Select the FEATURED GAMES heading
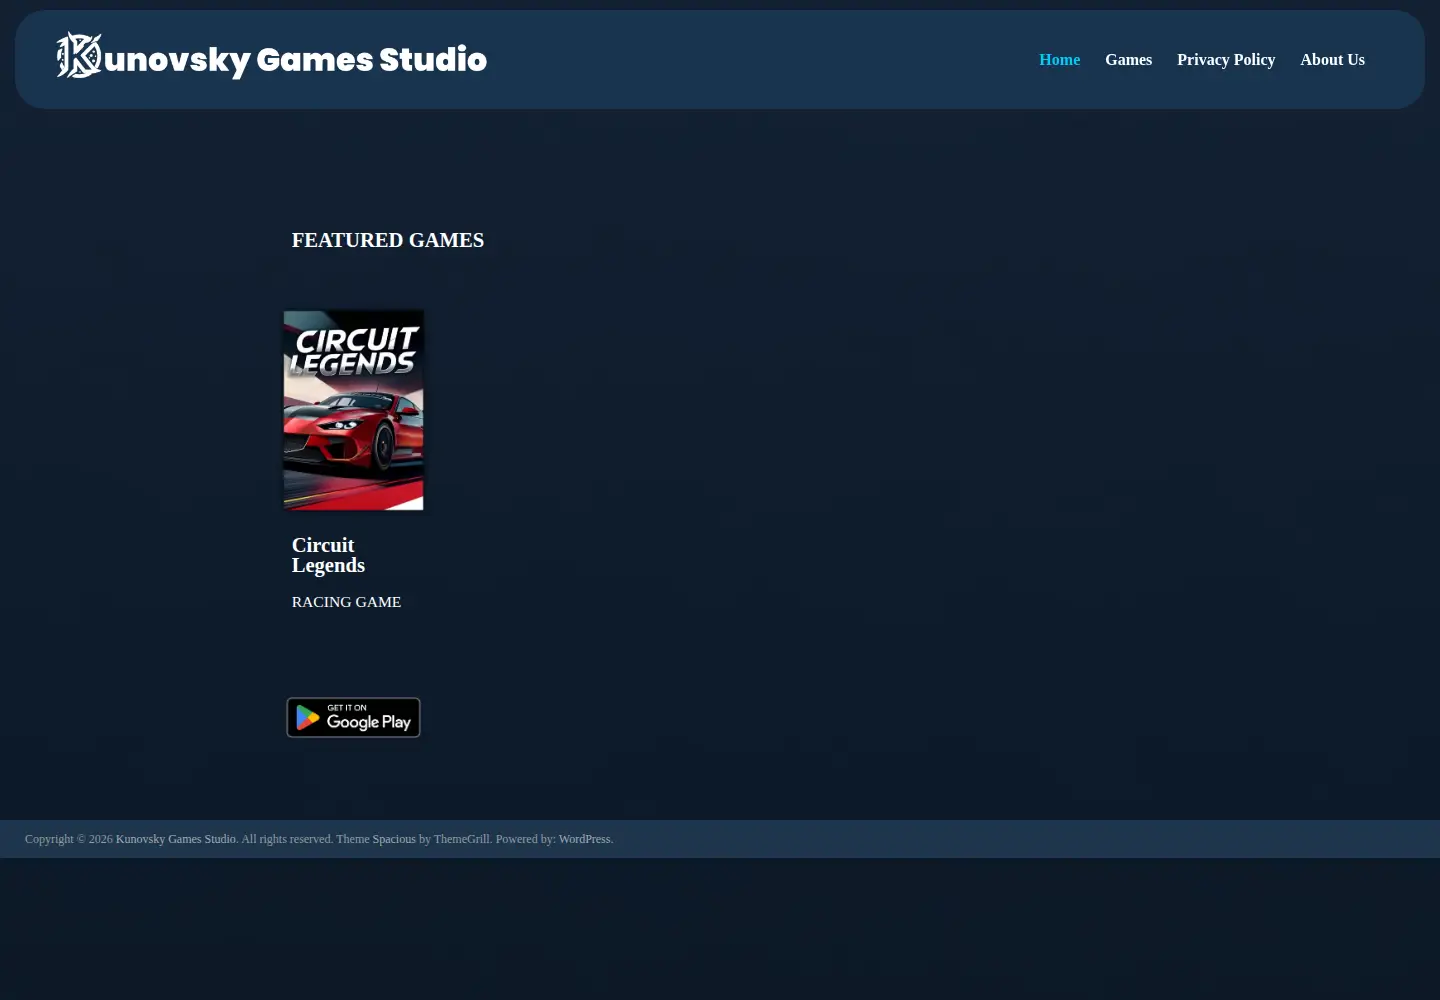Viewport: 1440px width, 1000px height. pyautogui.click(x=388, y=240)
